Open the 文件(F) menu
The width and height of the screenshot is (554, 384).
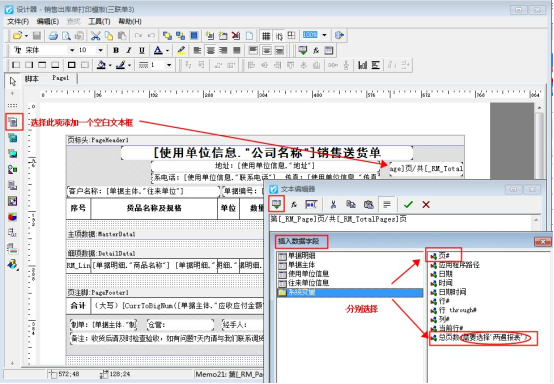(18, 22)
